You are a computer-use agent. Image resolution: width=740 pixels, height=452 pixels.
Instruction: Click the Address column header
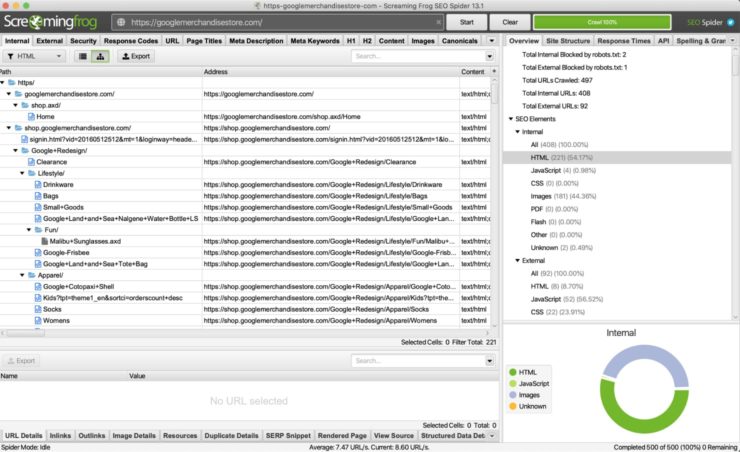tap(330, 72)
